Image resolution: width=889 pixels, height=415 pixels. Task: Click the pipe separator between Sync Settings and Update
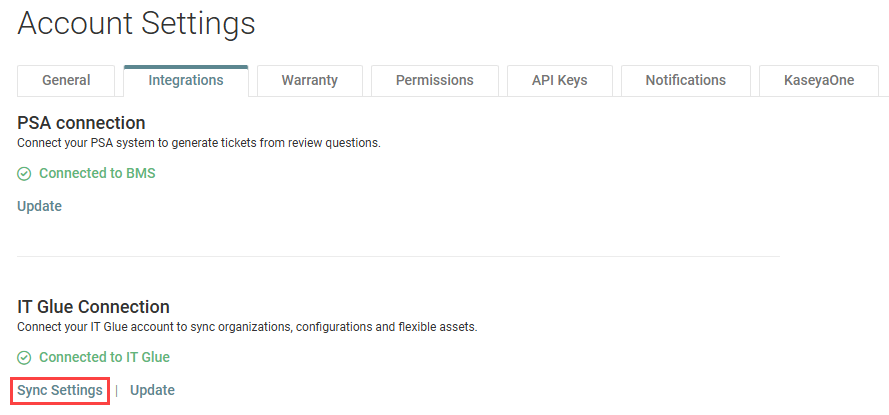[x=116, y=391]
